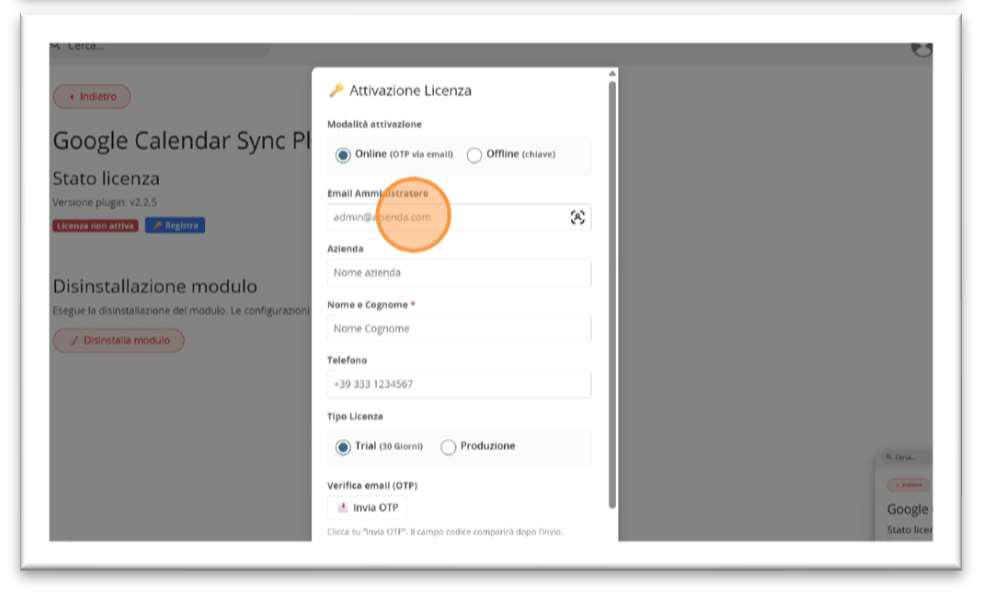Choose Produzione license type
This screenshot has width=982, height=597.
point(448,447)
